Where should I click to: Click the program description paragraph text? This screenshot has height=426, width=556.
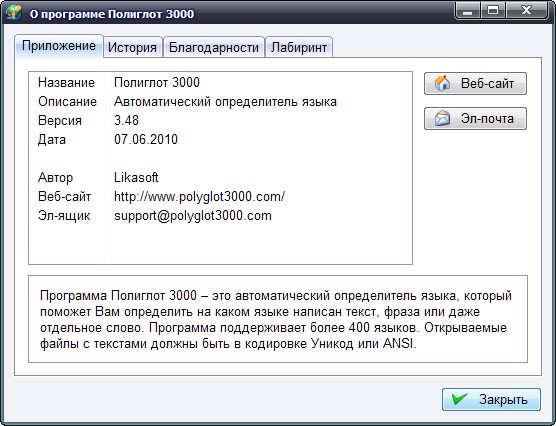click(276, 319)
